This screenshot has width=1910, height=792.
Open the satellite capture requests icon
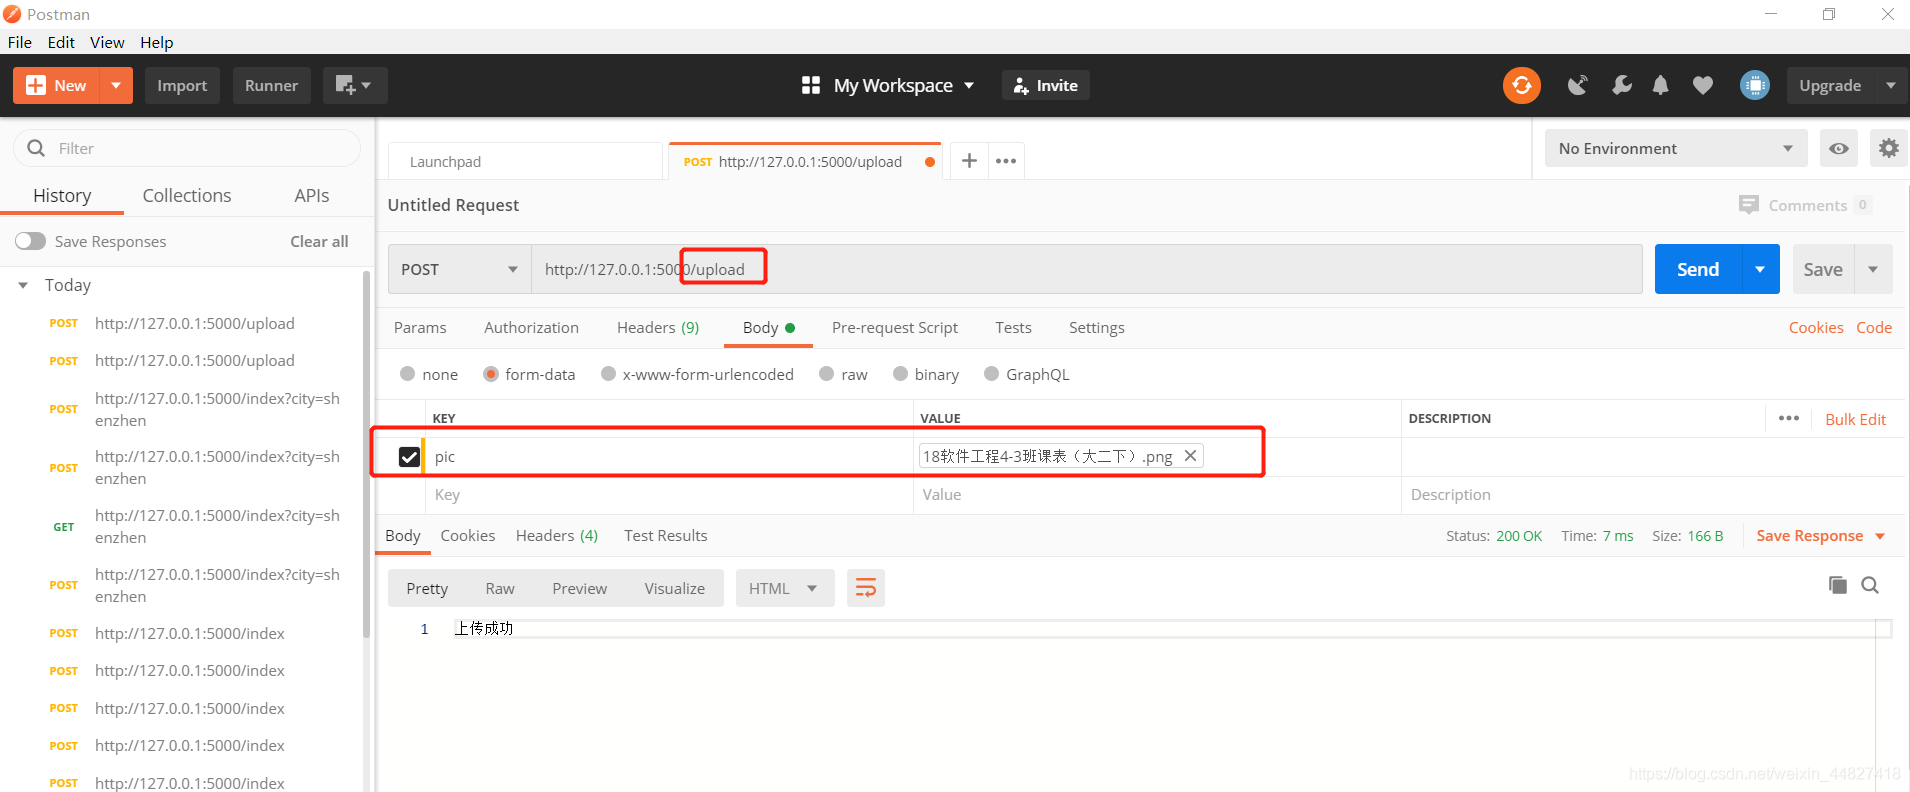click(1577, 85)
